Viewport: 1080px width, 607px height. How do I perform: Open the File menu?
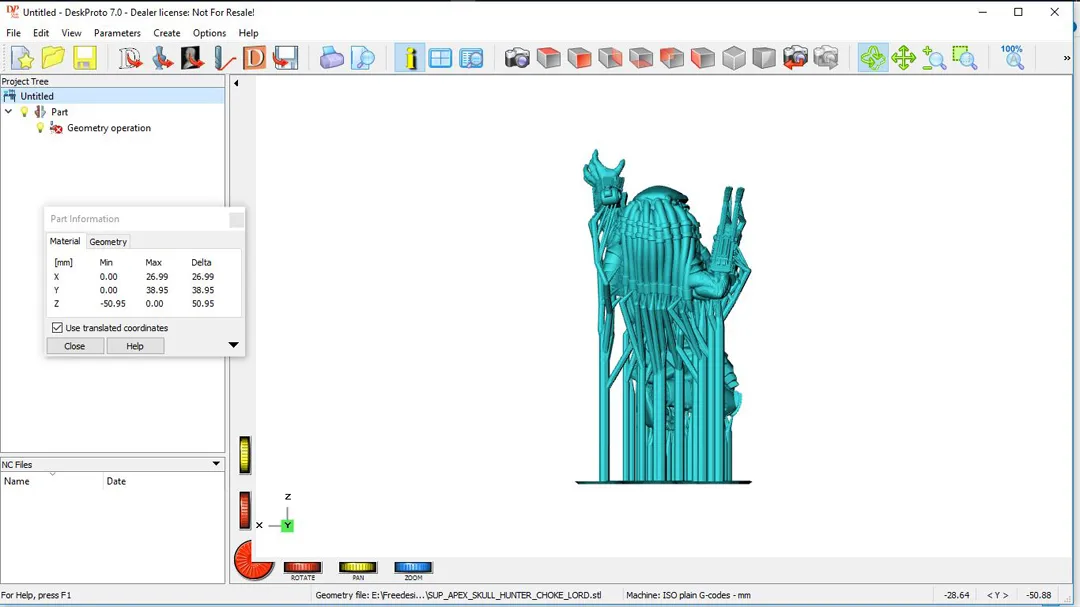[13, 33]
